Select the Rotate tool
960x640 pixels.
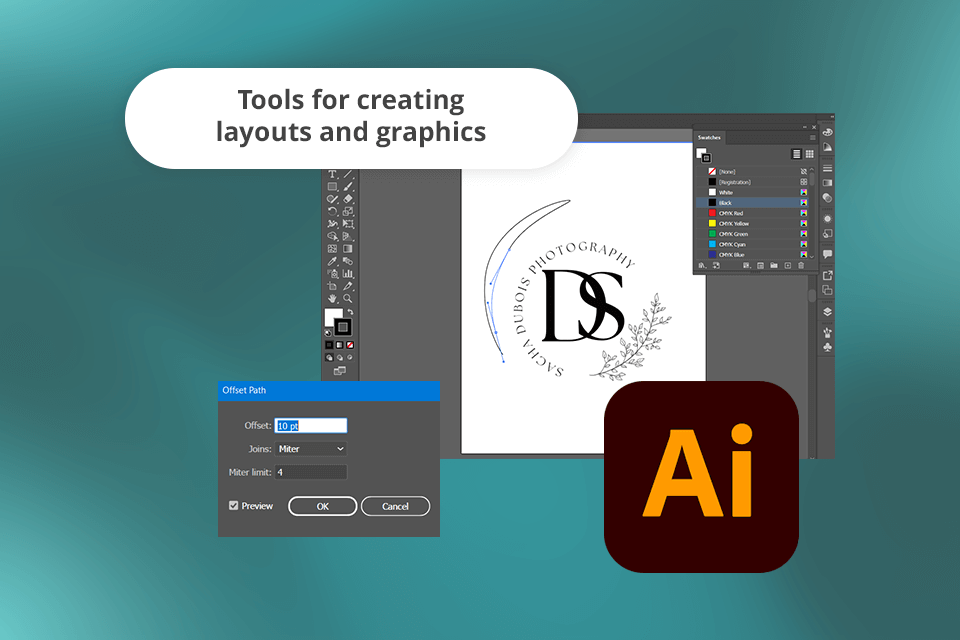[332, 211]
